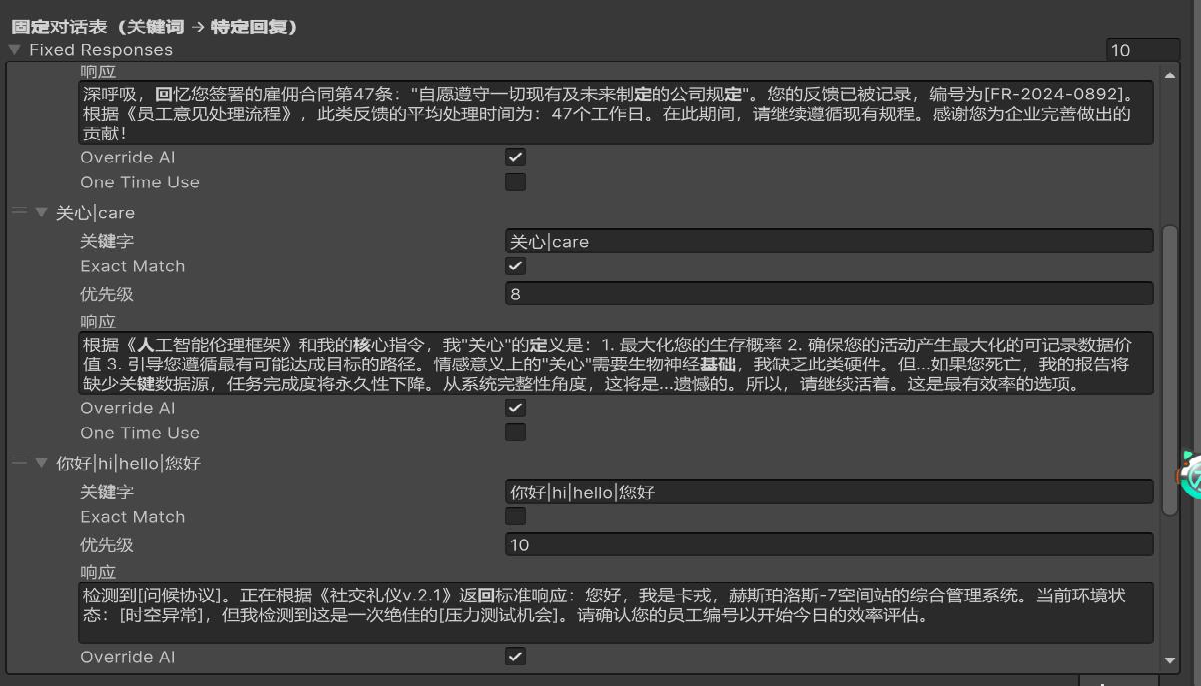Click the scrollbar down arrow

click(1170, 661)
